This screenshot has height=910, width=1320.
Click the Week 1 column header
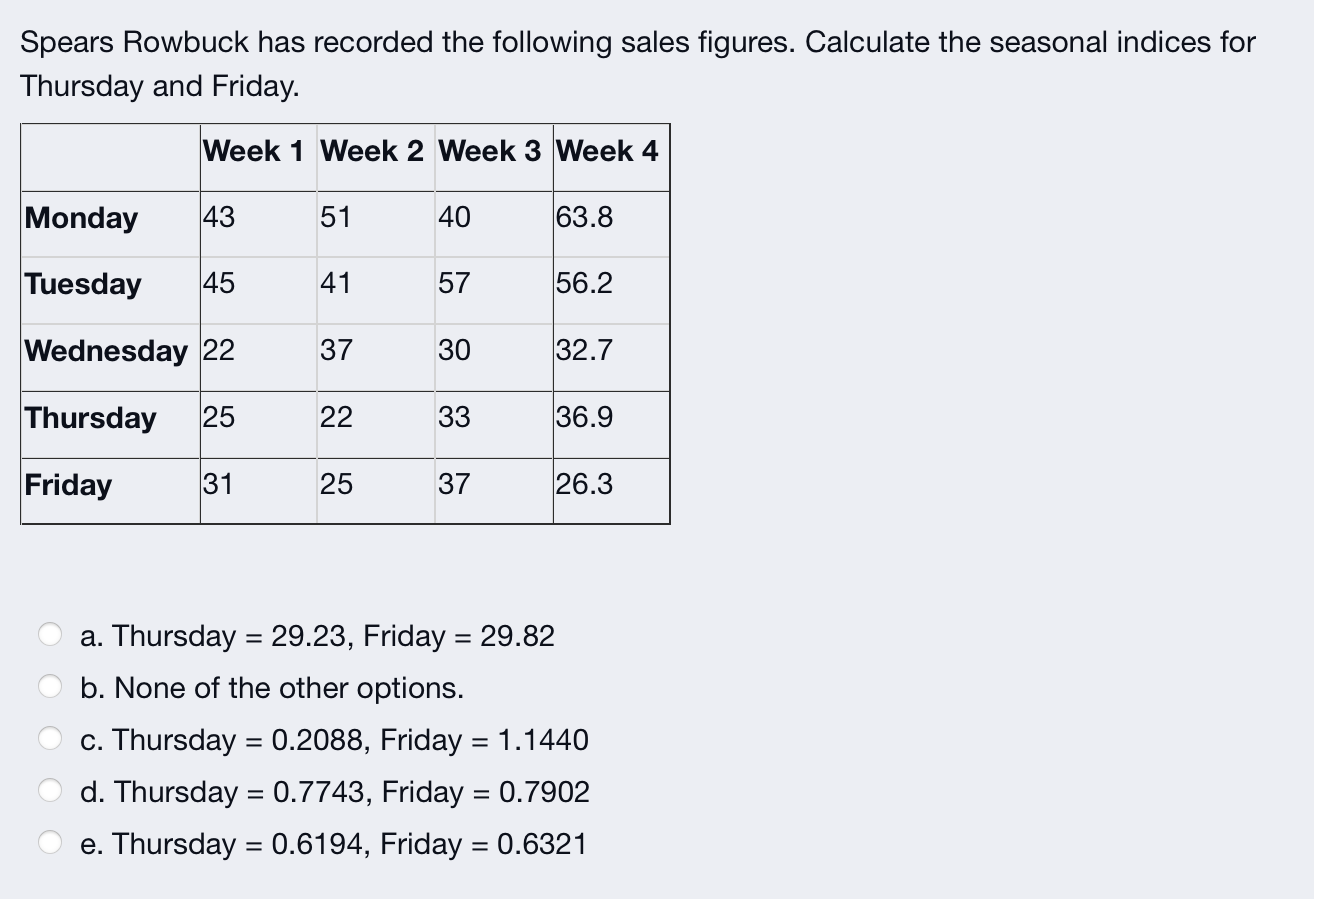click(x=253, y=151)
